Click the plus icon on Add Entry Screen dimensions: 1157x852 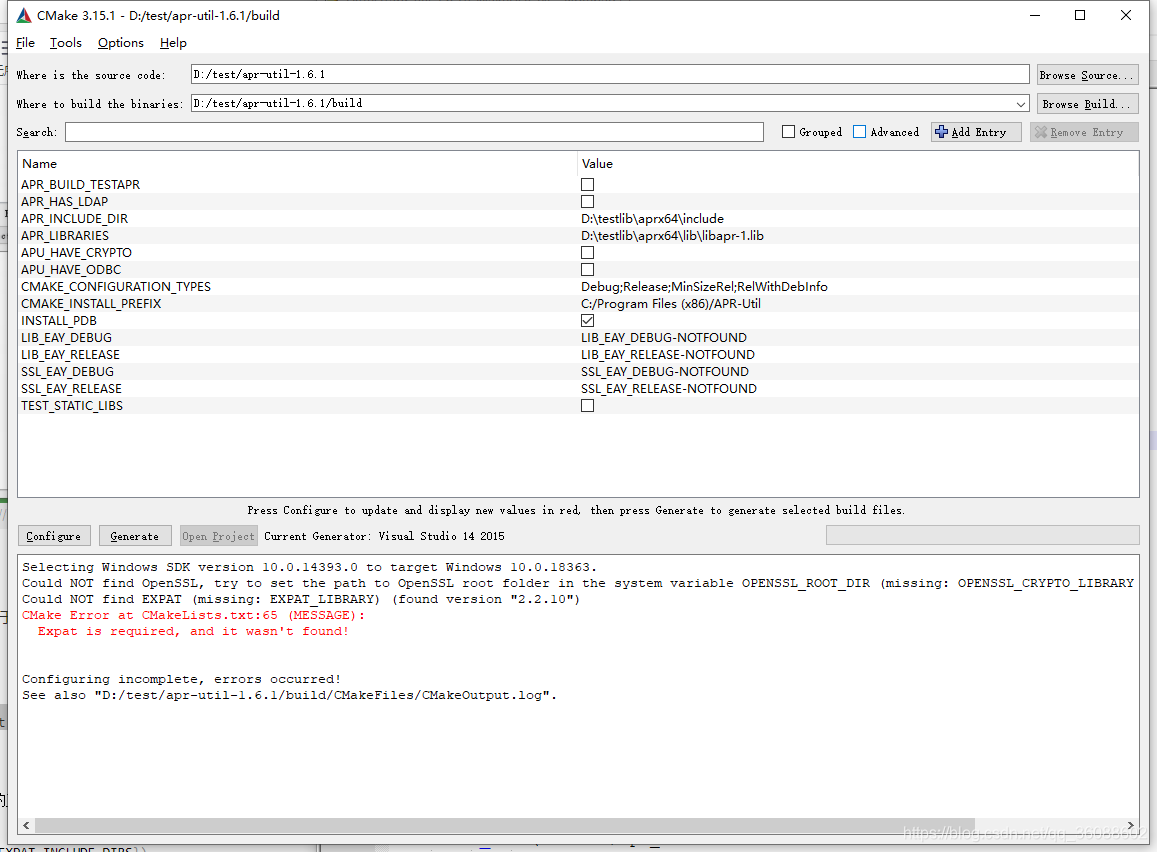[941, 132]
